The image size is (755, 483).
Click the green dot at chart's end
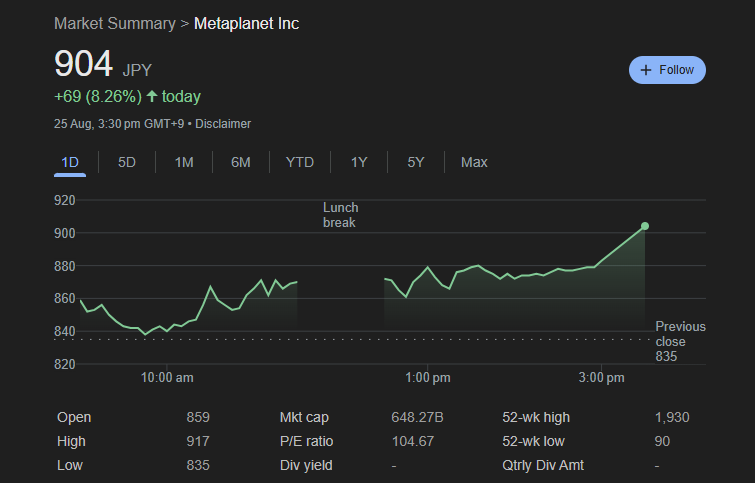[645, 226]
